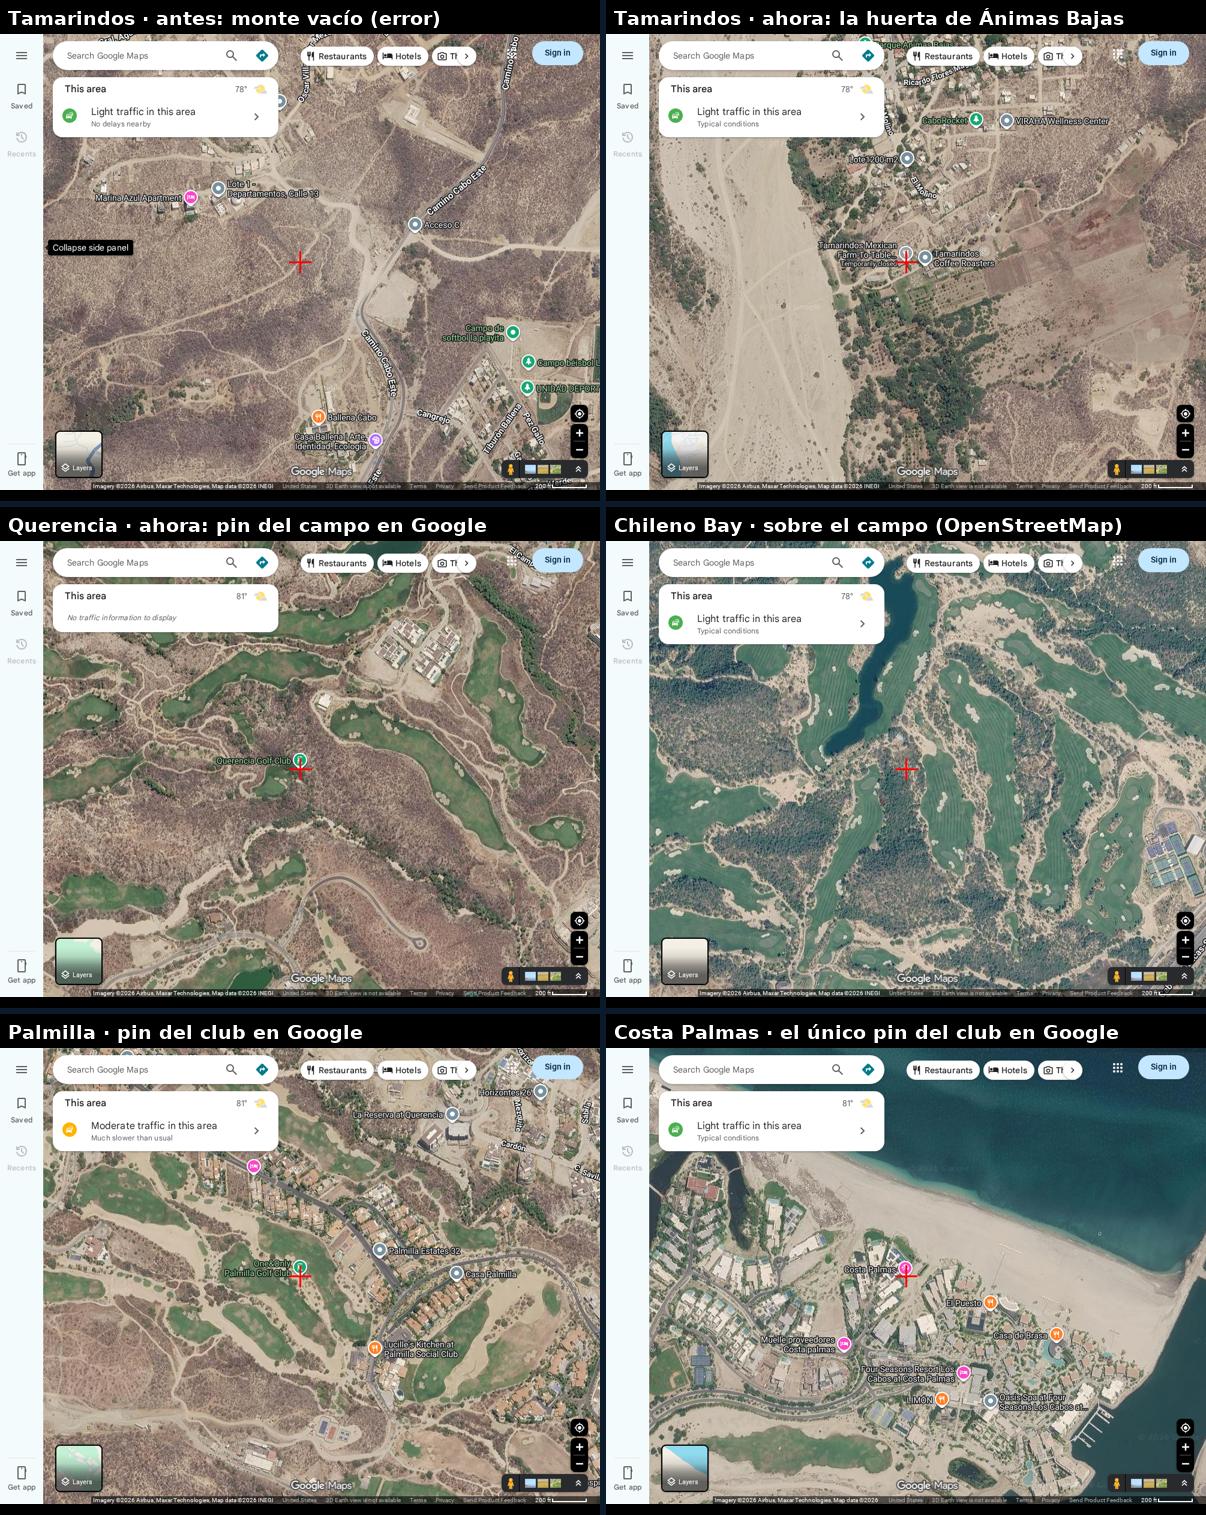Screen dimensions: 1206x1515
Task: Click Sign in on the Tamarindos antes panel
Action: point(557,53)
